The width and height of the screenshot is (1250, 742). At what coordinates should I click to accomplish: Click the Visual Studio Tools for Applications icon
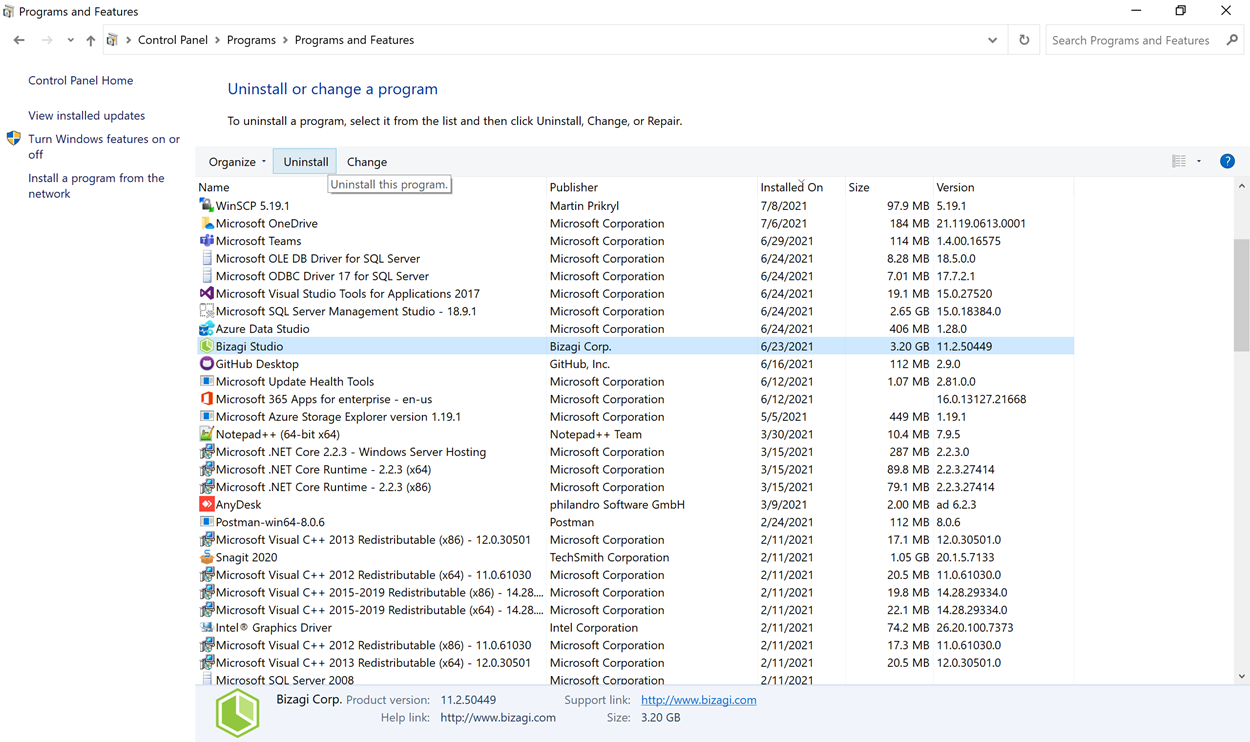206,293
